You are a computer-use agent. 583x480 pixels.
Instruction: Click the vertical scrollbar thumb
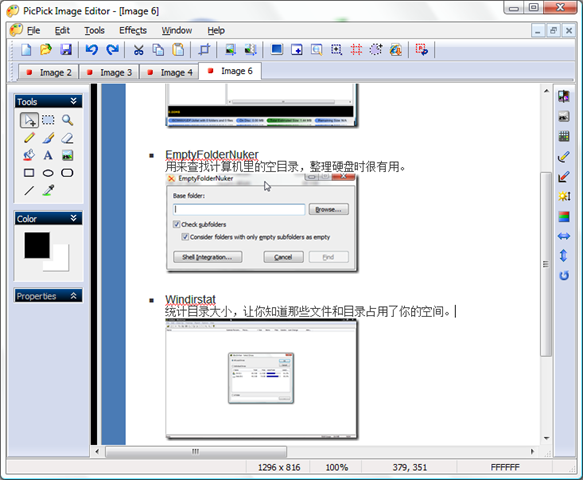pos(546,264)
